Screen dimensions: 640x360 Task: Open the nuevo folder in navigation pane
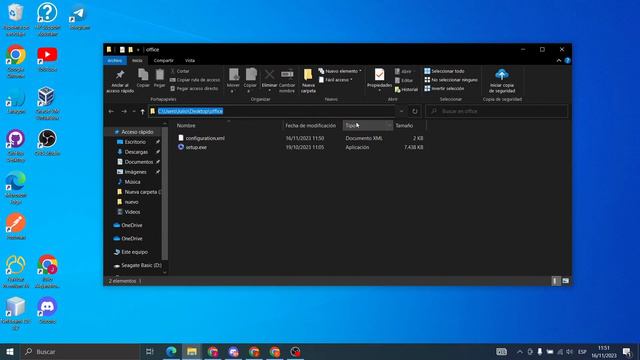point(131,202)
